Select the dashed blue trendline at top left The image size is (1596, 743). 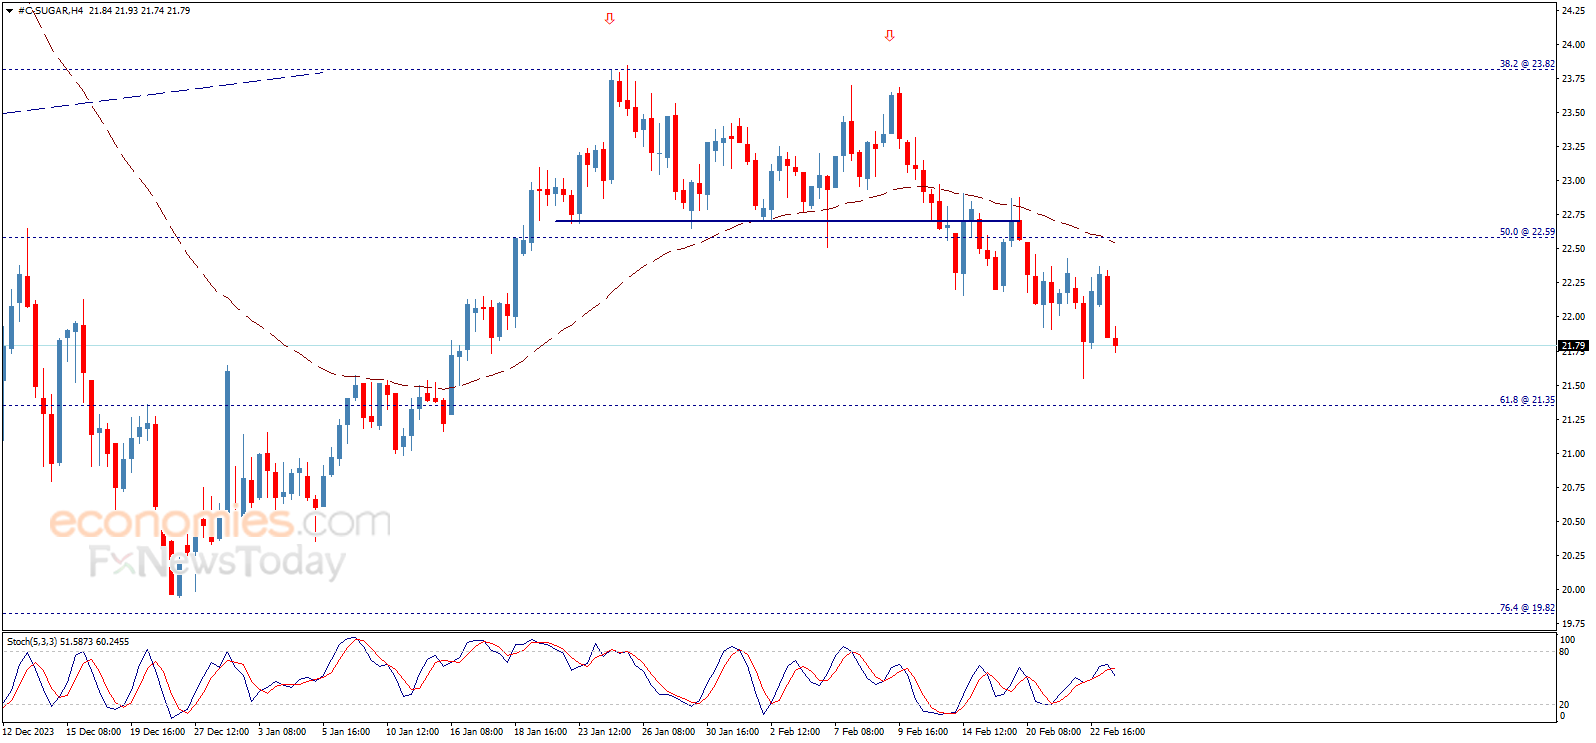[162, 92]
